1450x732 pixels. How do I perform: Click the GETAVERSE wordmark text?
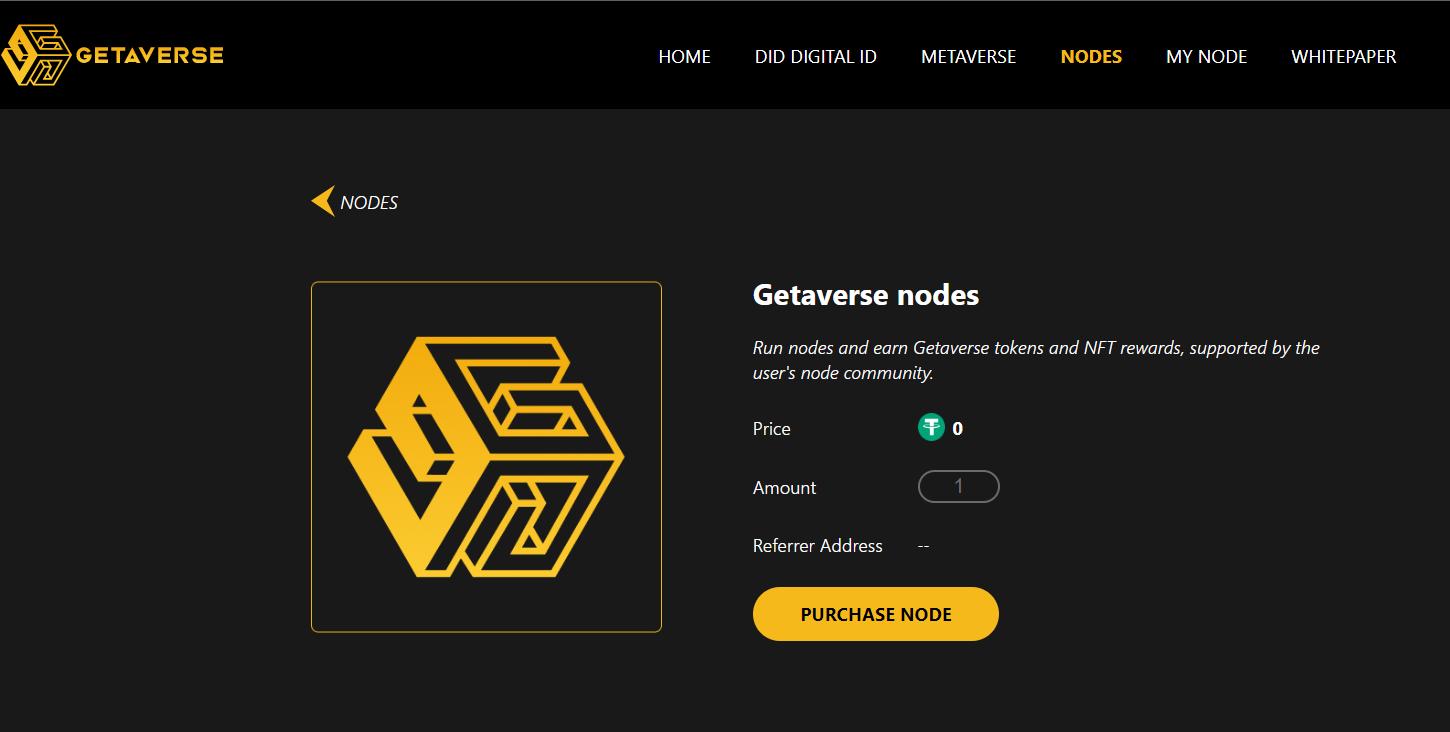[x=150, y=55]
